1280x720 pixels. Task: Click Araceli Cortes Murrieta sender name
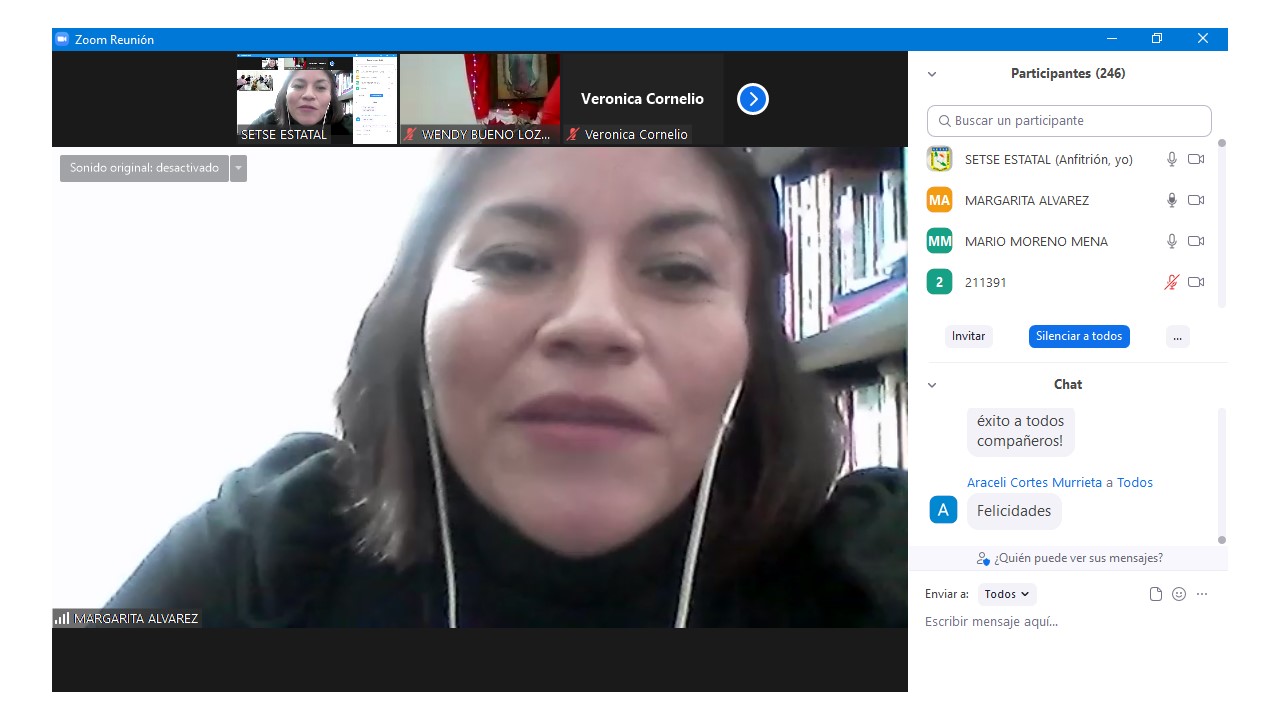1034,482
